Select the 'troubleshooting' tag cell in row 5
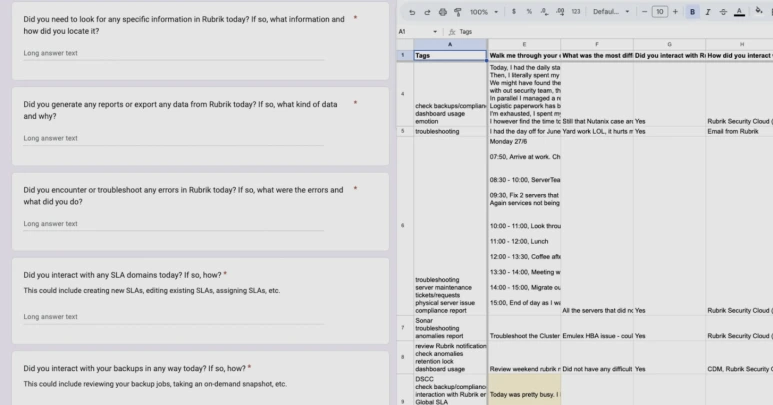 coord(450,131)
